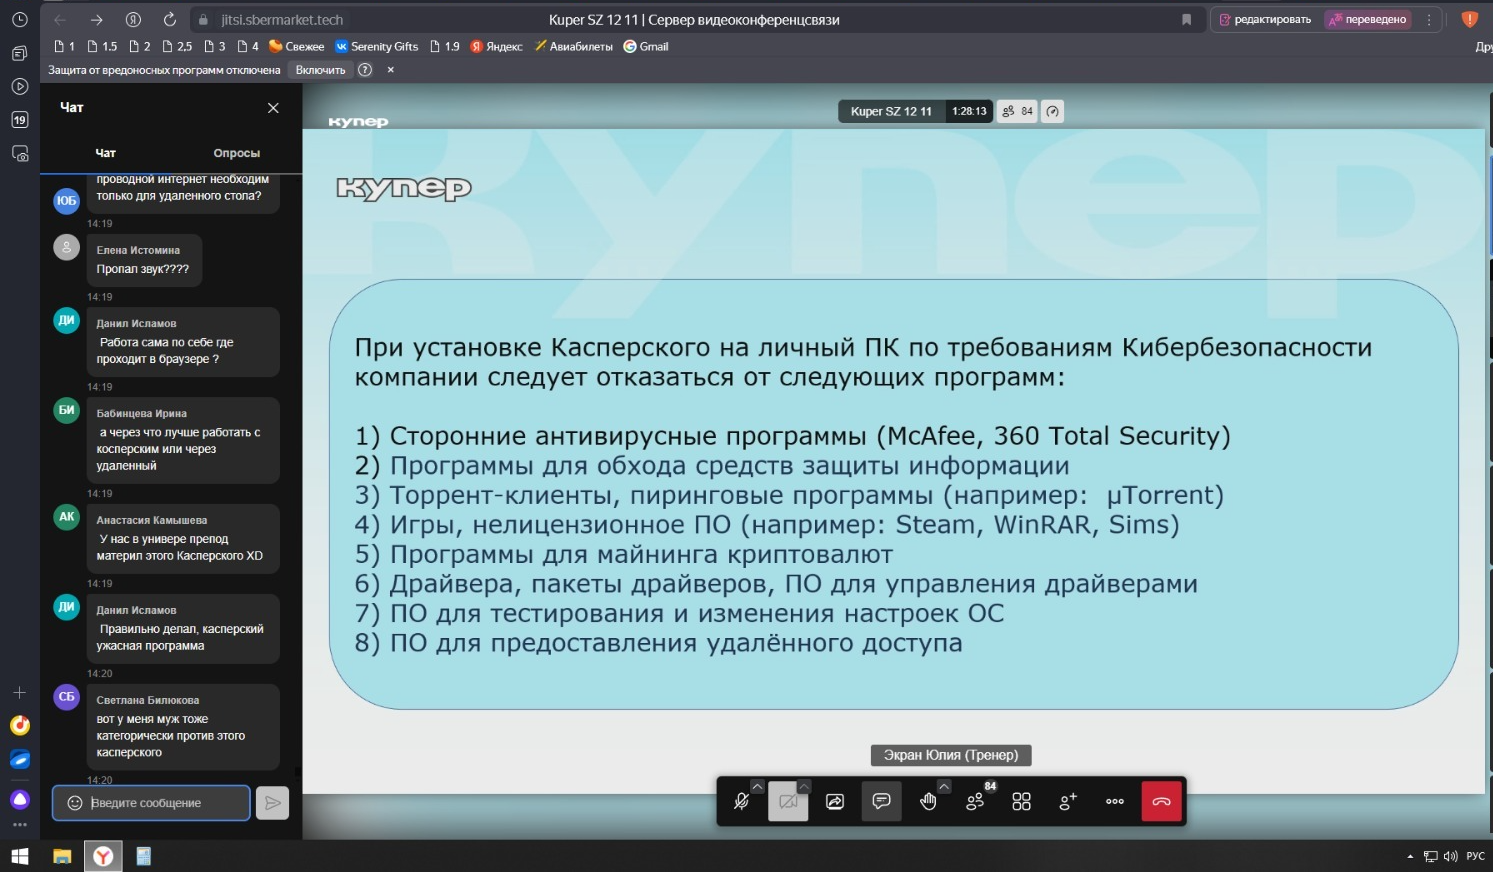Open more actions three-dot menu

[1115, 802]
